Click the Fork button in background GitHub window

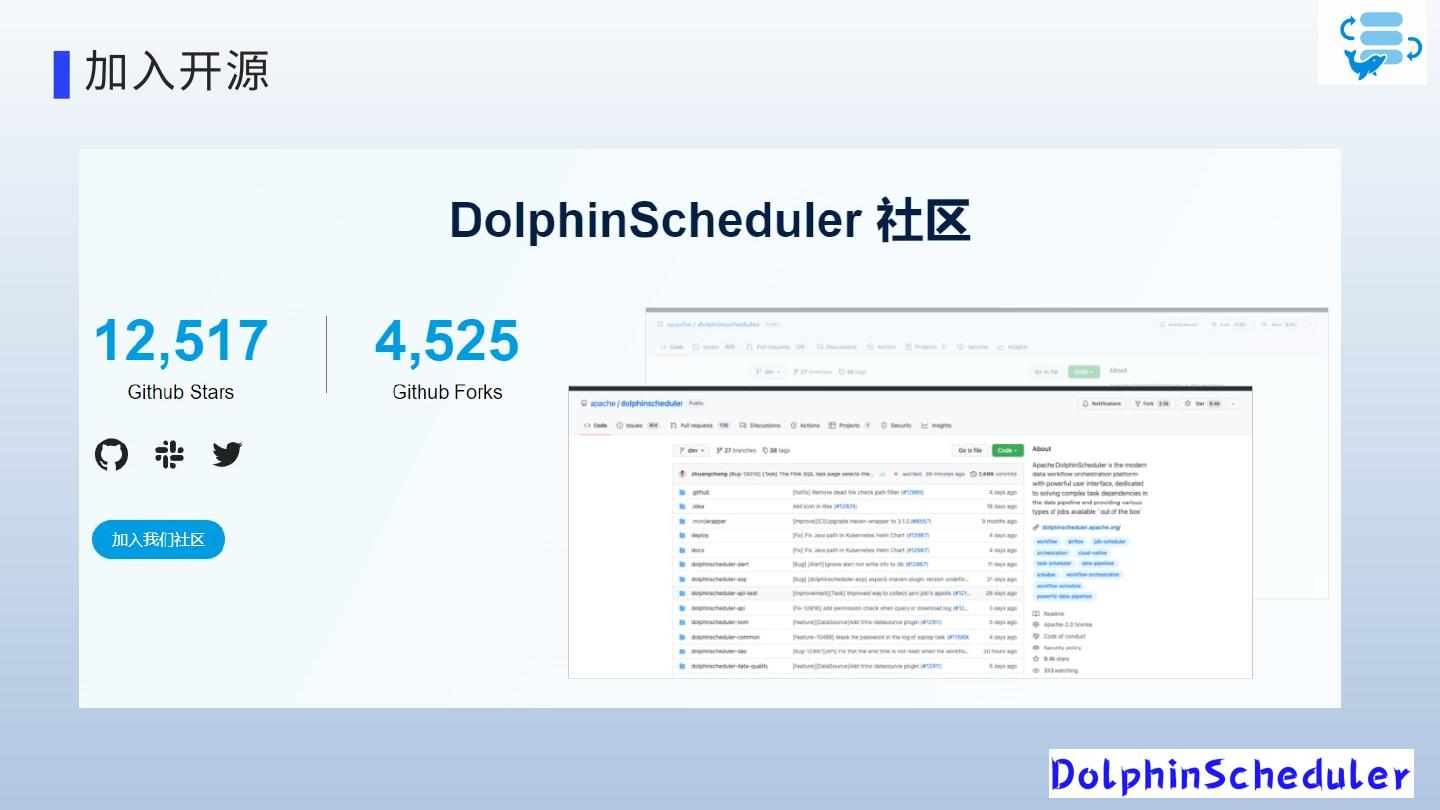(1230, 325)
